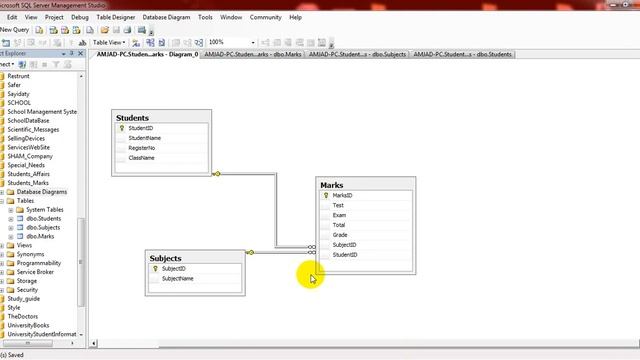Click the infinity endpoint of Students-Marks relationship

pos(311,247)
